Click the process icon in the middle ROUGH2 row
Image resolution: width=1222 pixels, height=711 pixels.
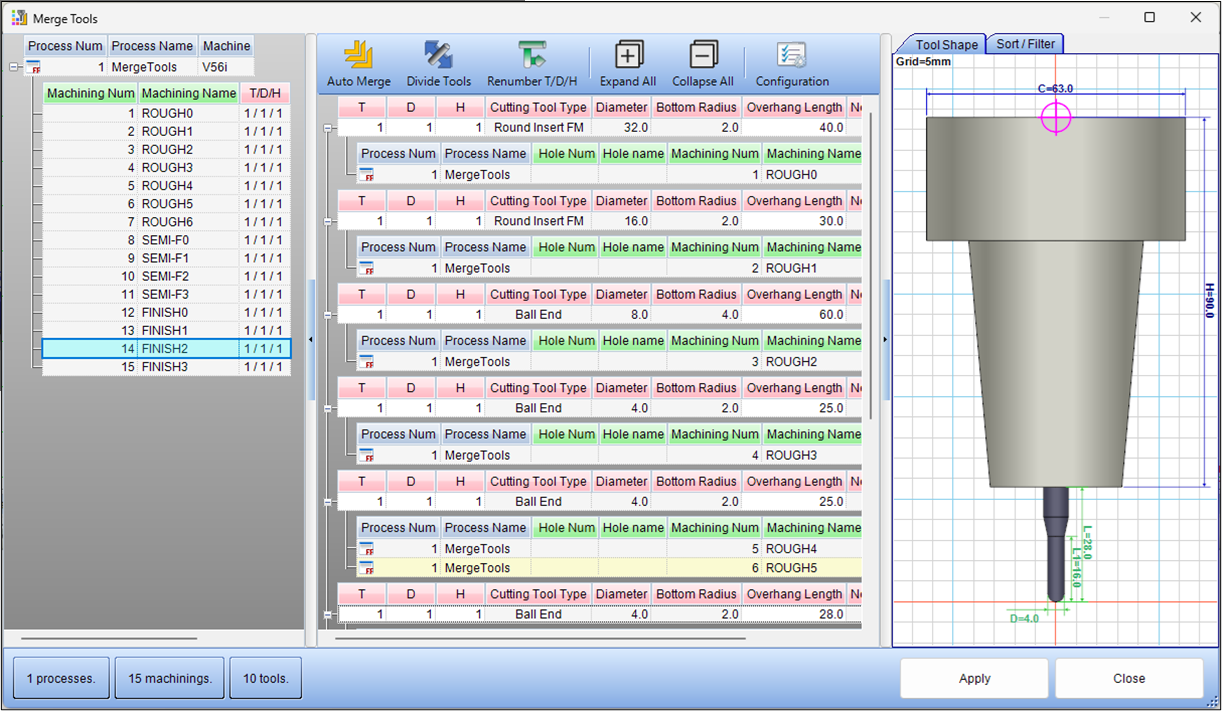click(x=367, y=362)
